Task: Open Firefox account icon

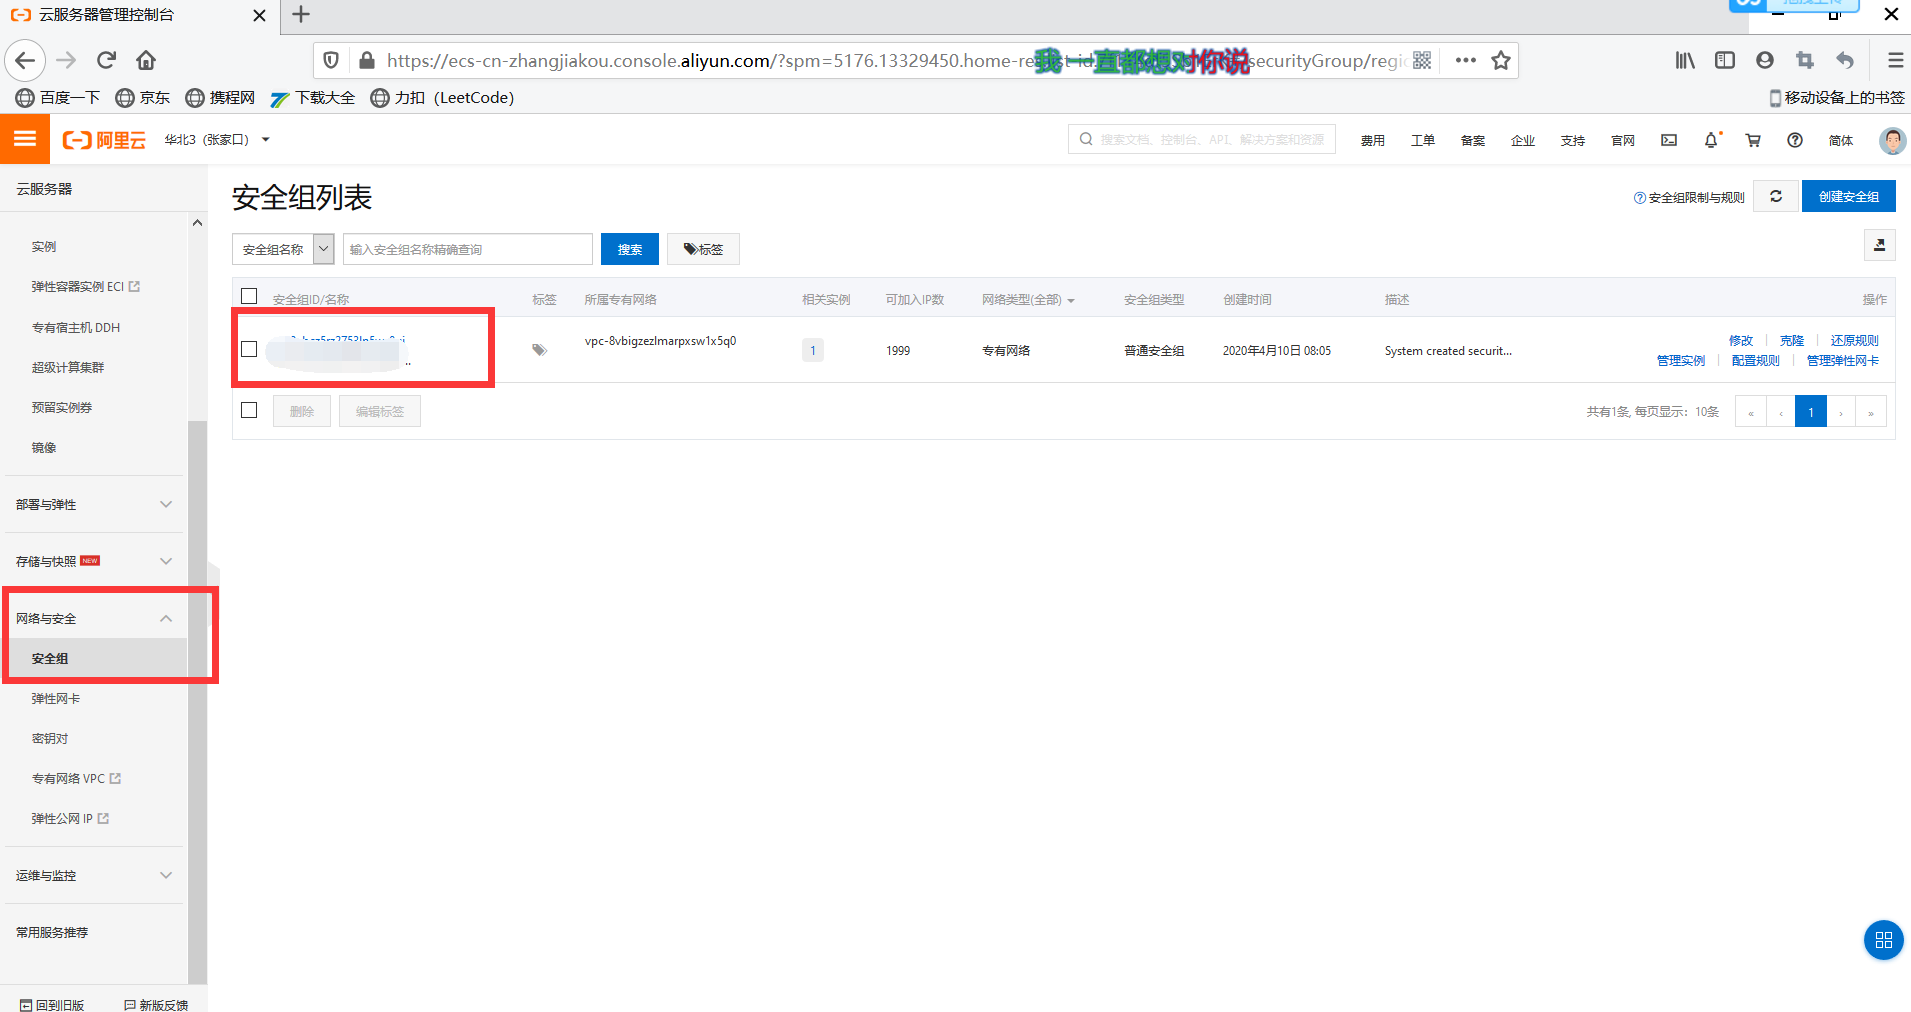Action: pyautogui.click(x=1765, y=60)
